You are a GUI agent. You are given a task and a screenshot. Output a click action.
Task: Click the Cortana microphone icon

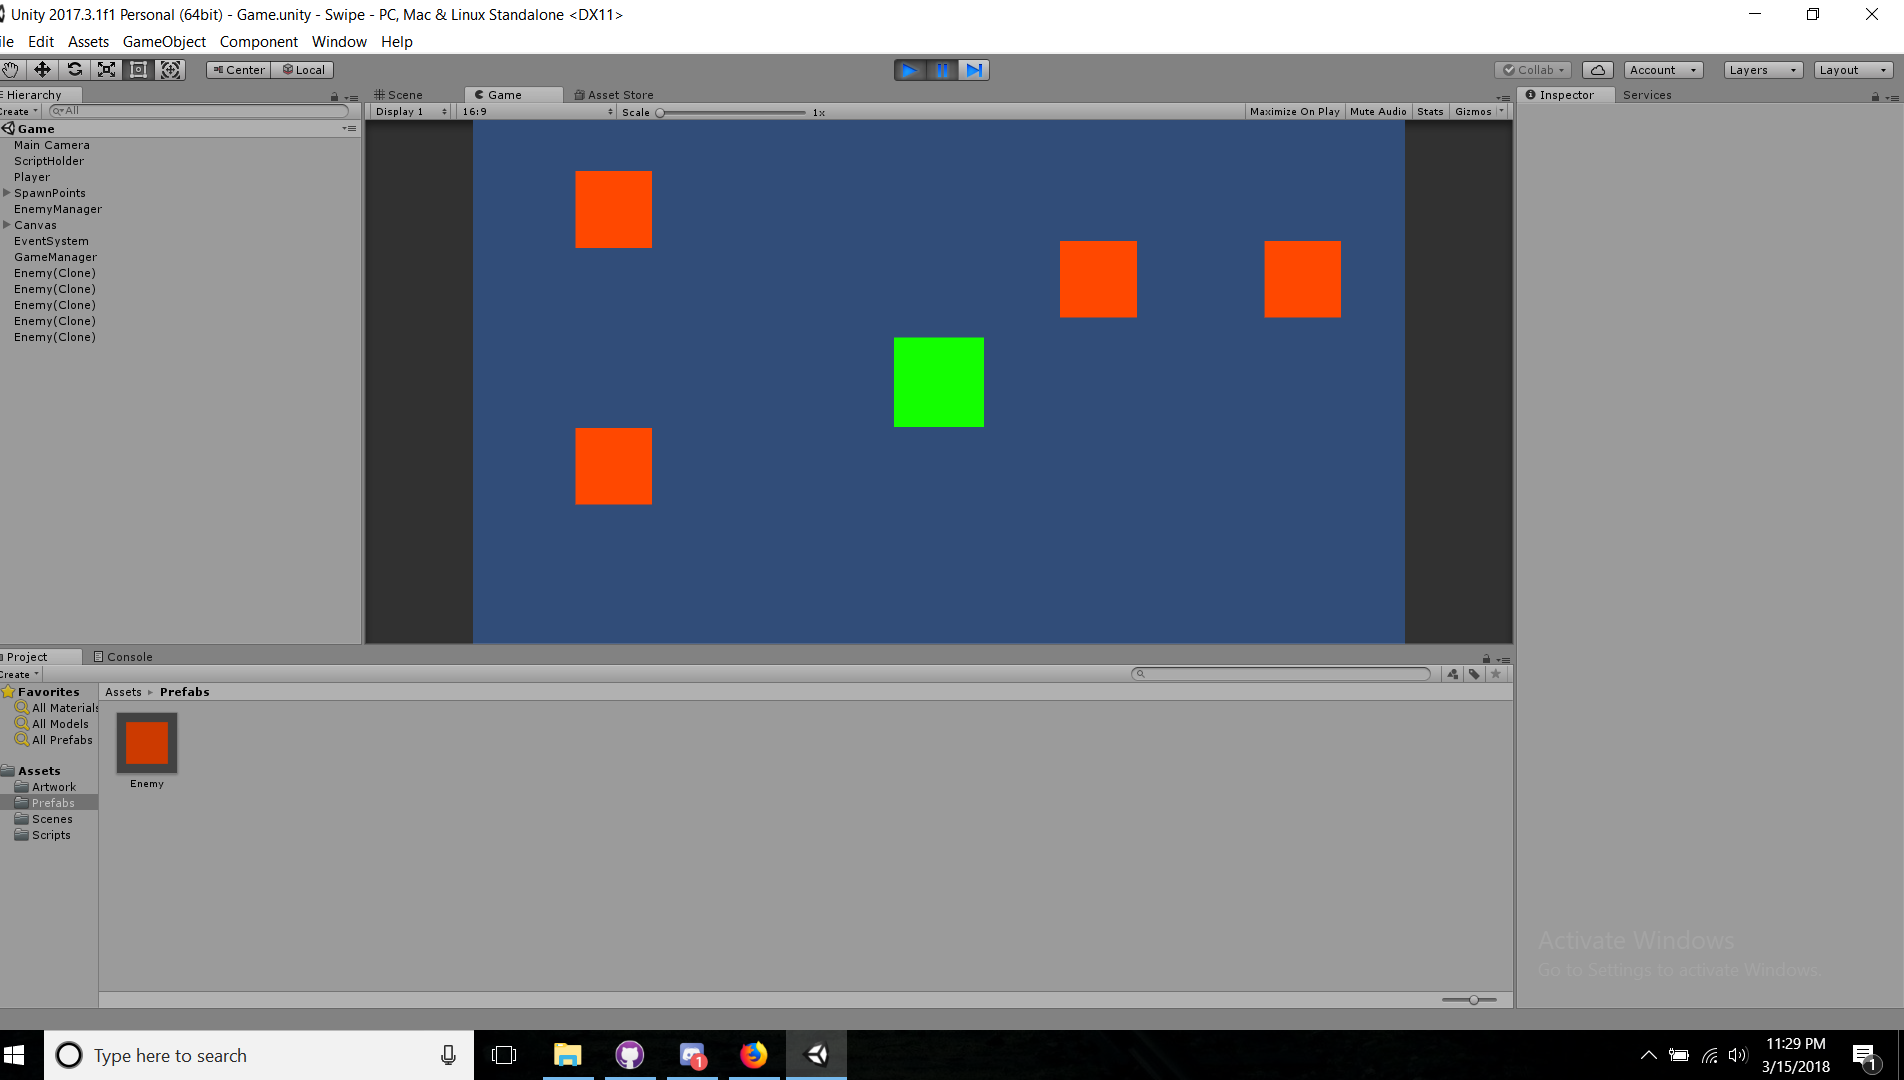448,1055
